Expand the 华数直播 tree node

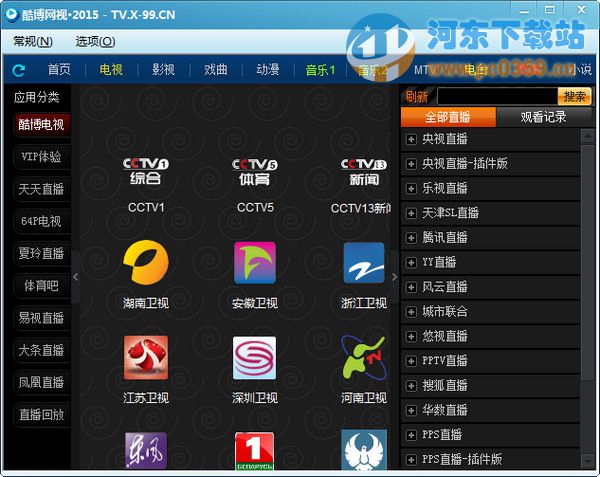point(411,410)
